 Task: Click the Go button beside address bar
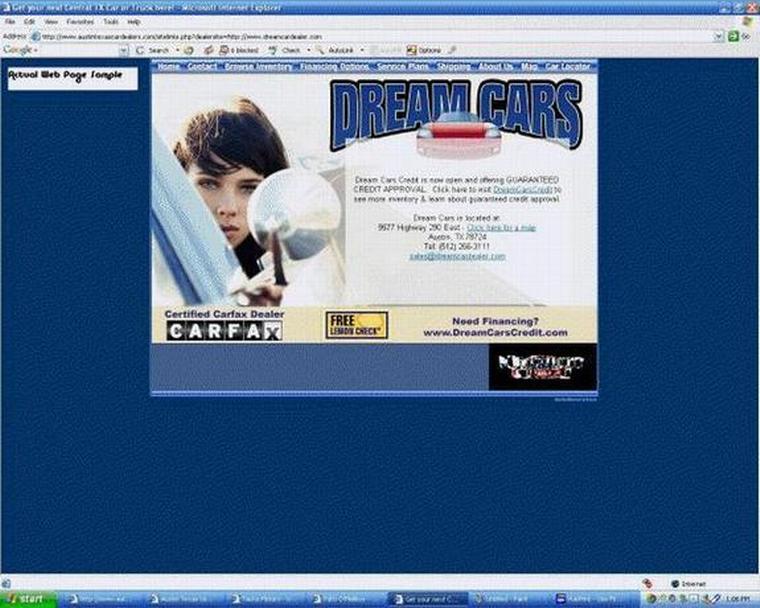(741, 35)
